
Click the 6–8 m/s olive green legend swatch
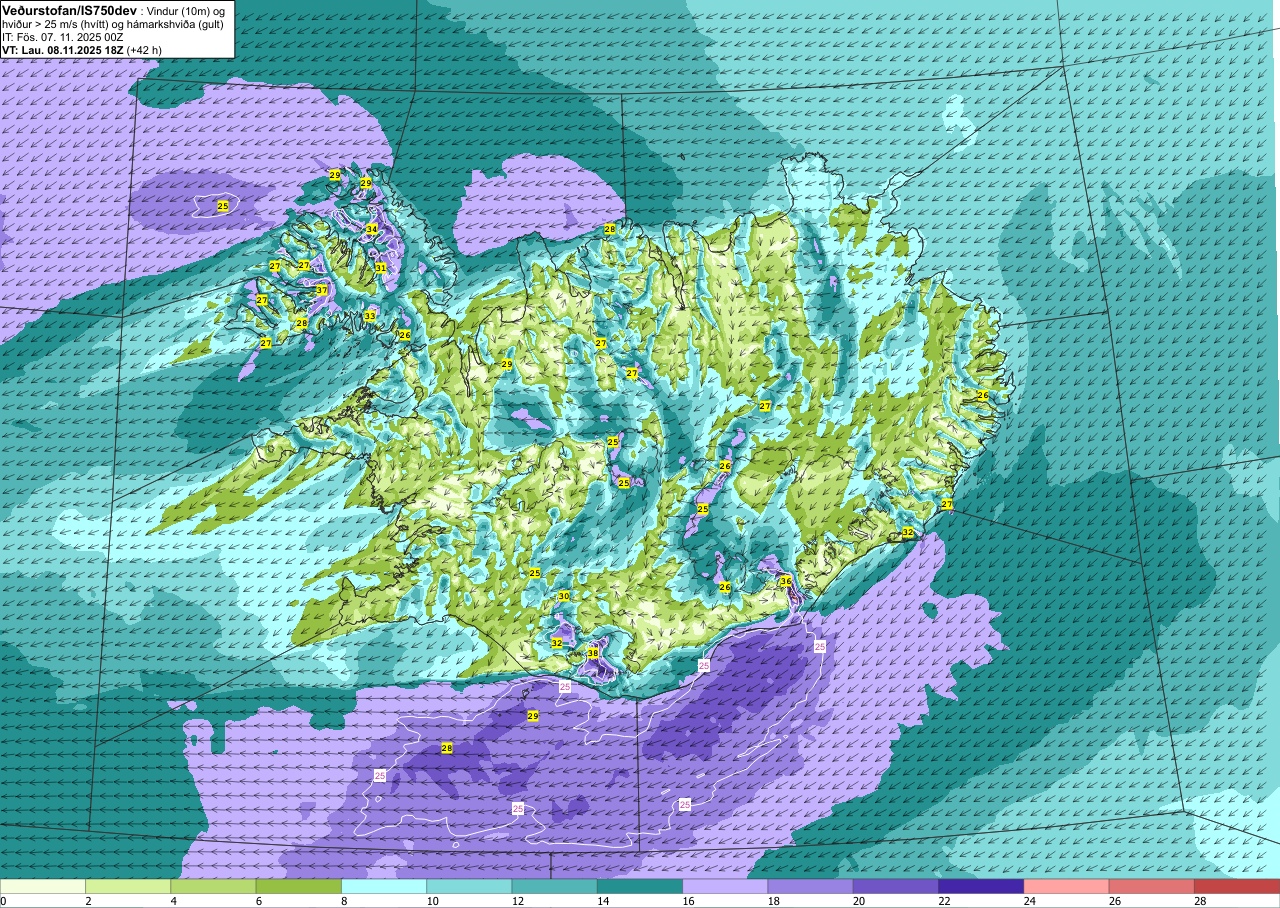pos(299,886)
